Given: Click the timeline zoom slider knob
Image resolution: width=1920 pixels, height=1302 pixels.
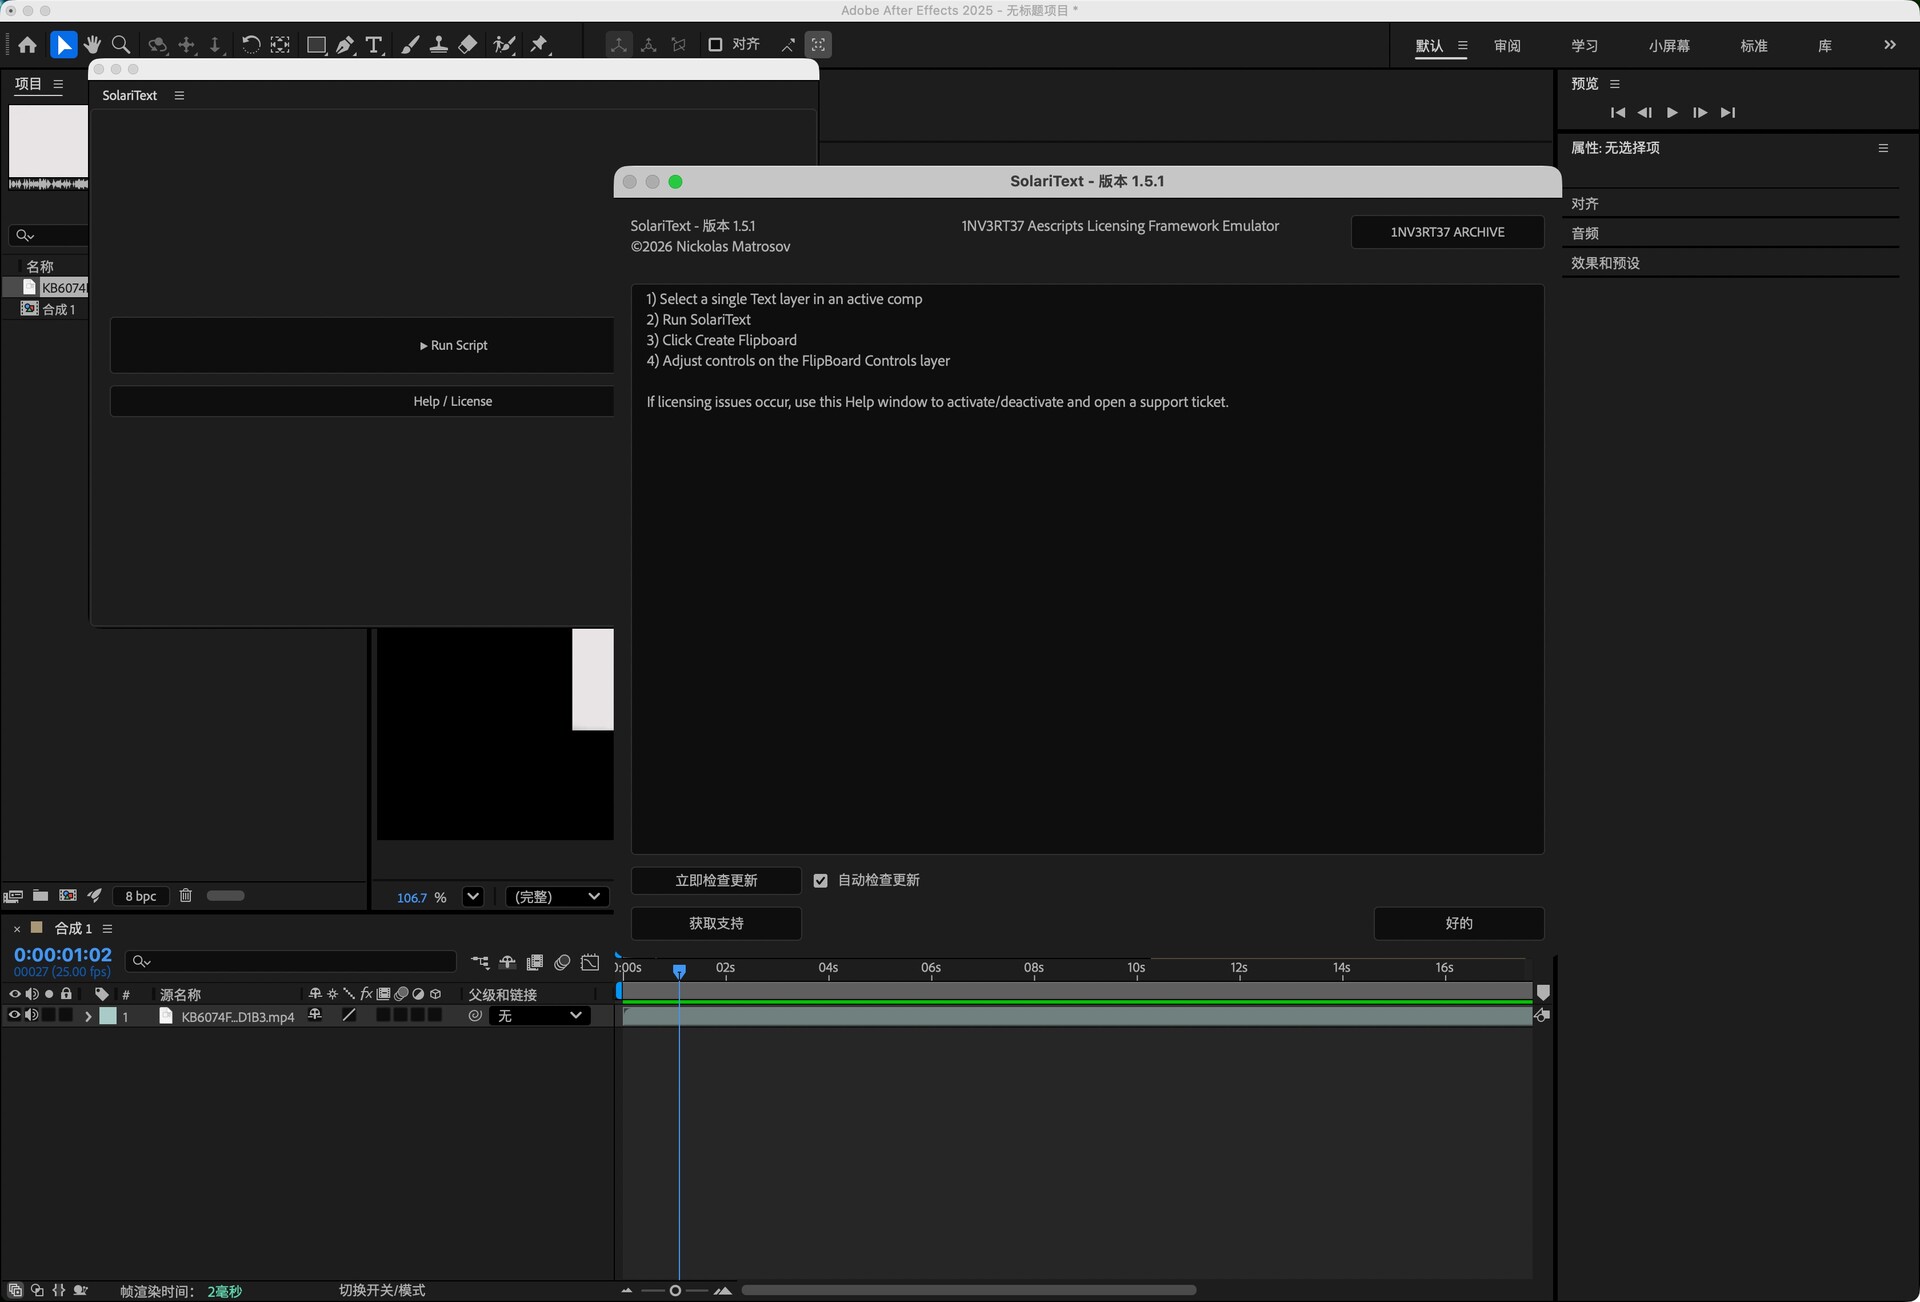Looking at the screenshot, I should tap(675, 1291).
